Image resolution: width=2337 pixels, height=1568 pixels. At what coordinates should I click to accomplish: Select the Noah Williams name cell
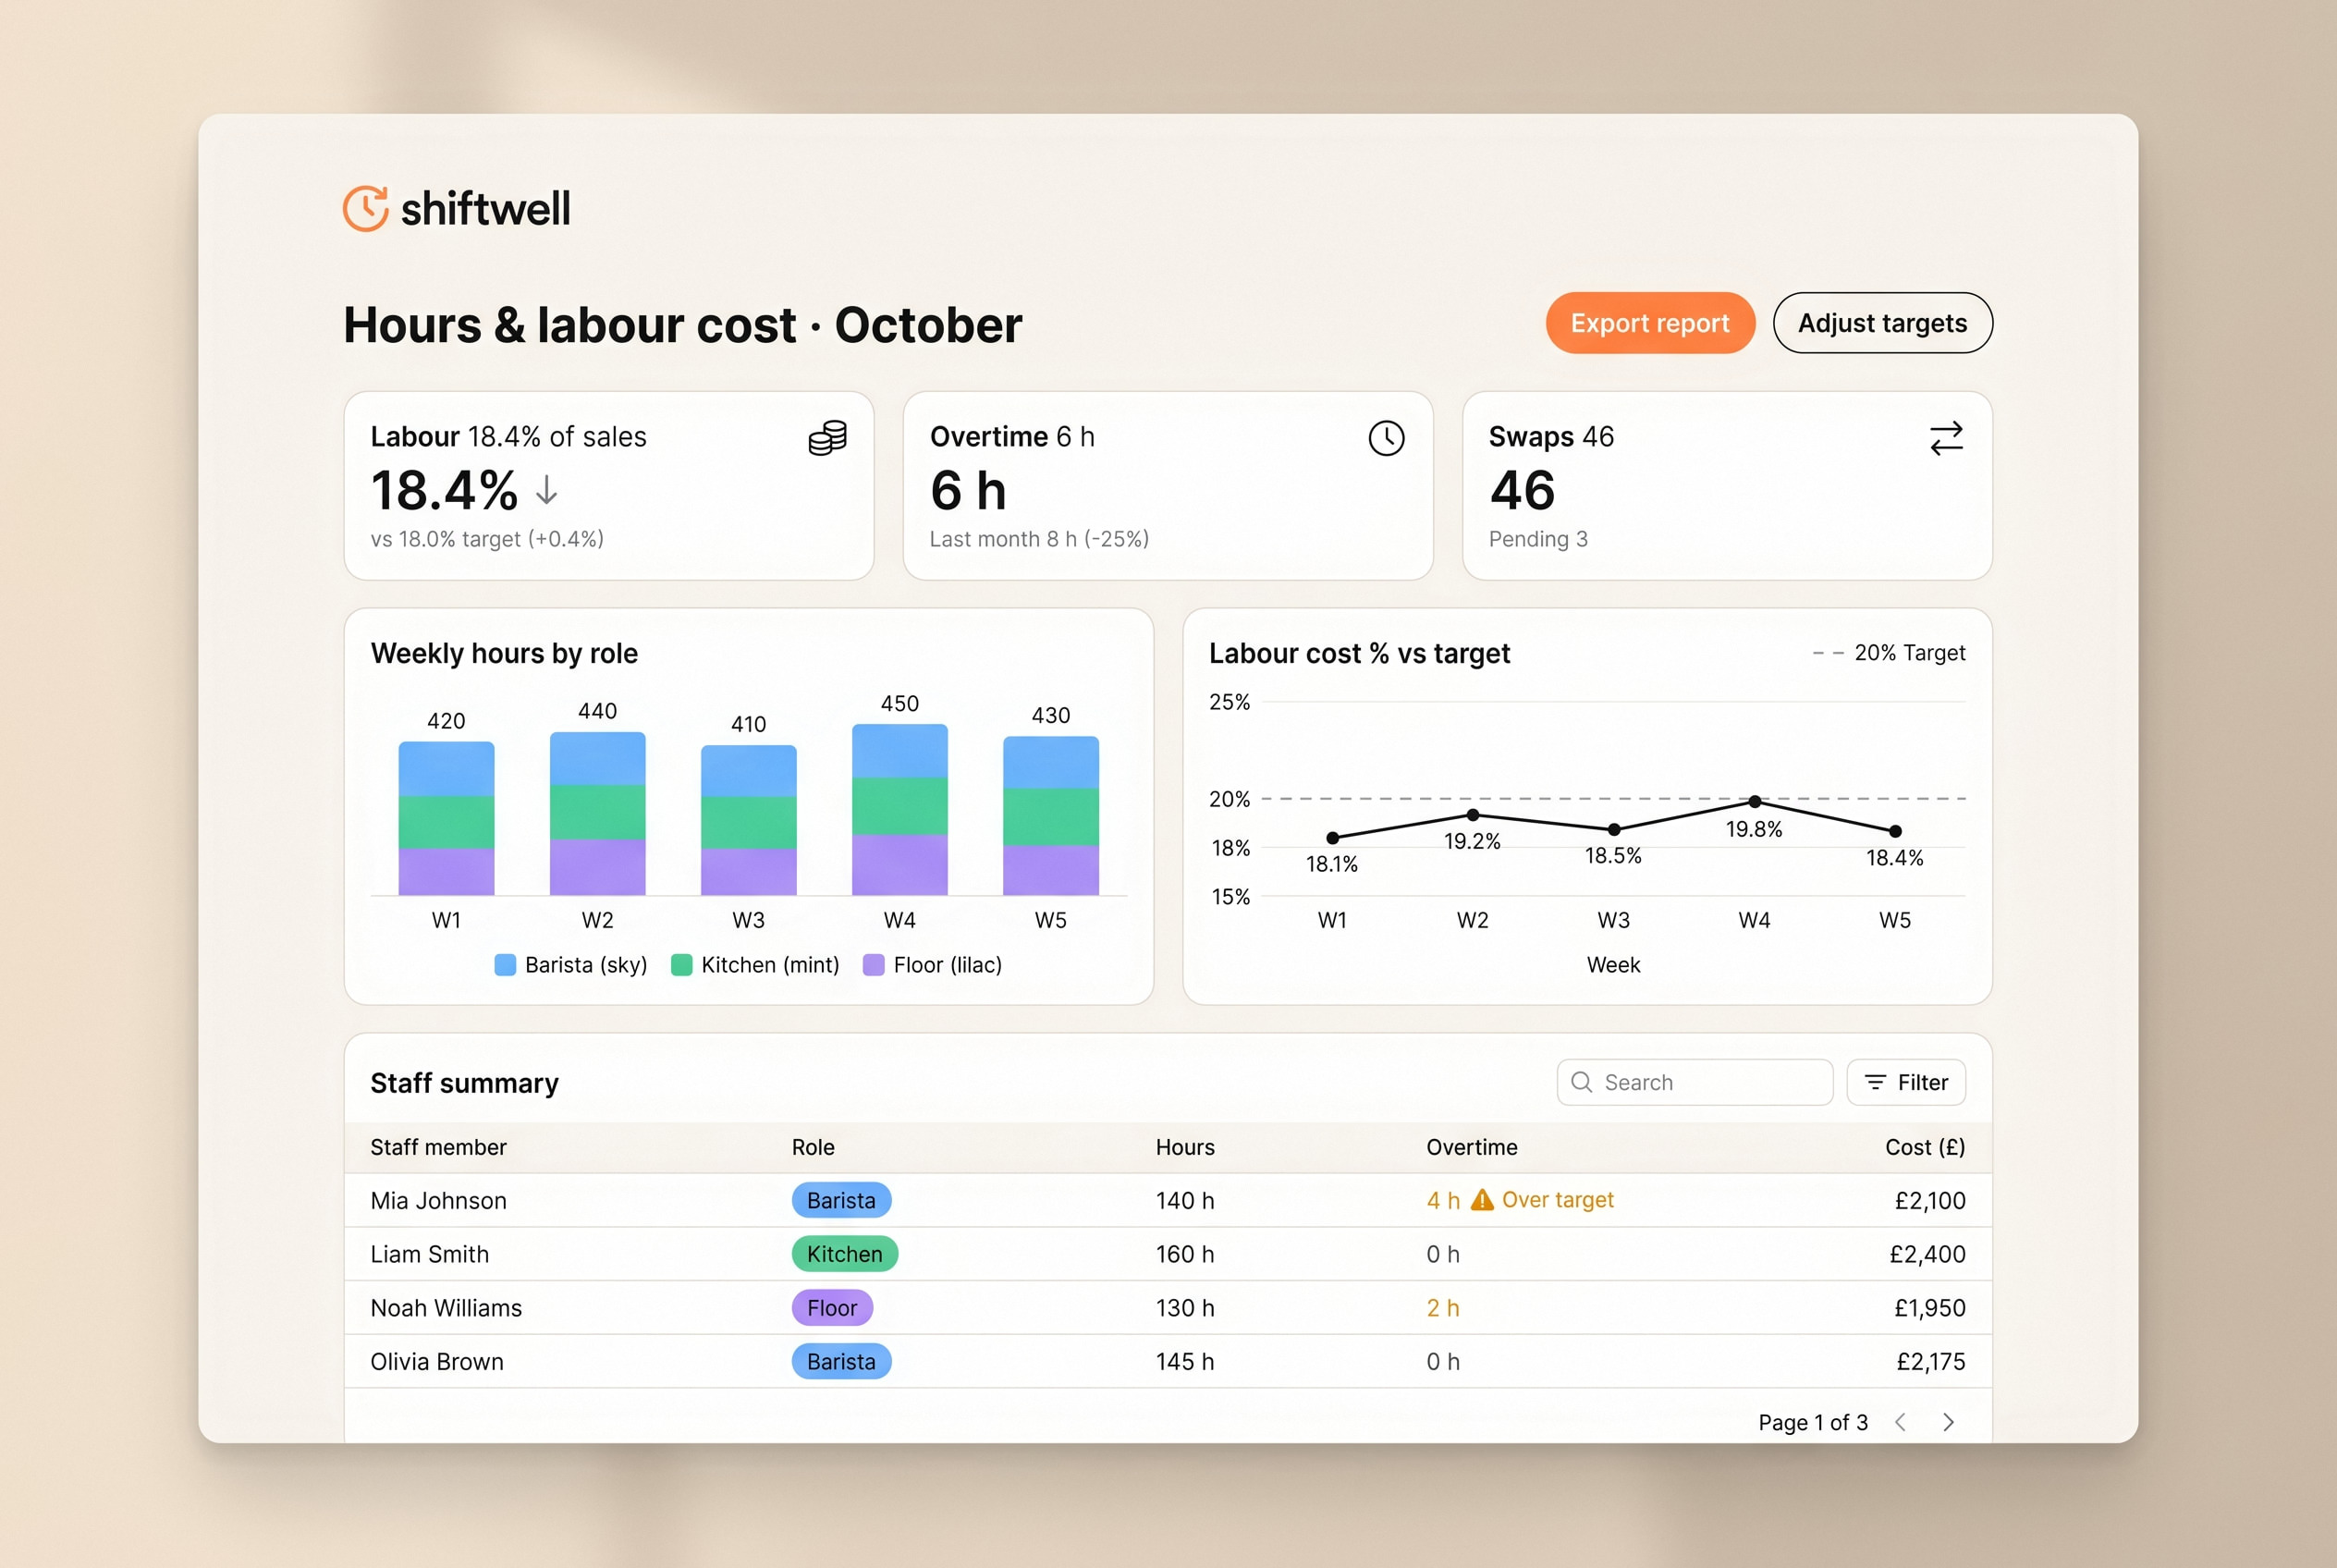[x=446, y=1308]
